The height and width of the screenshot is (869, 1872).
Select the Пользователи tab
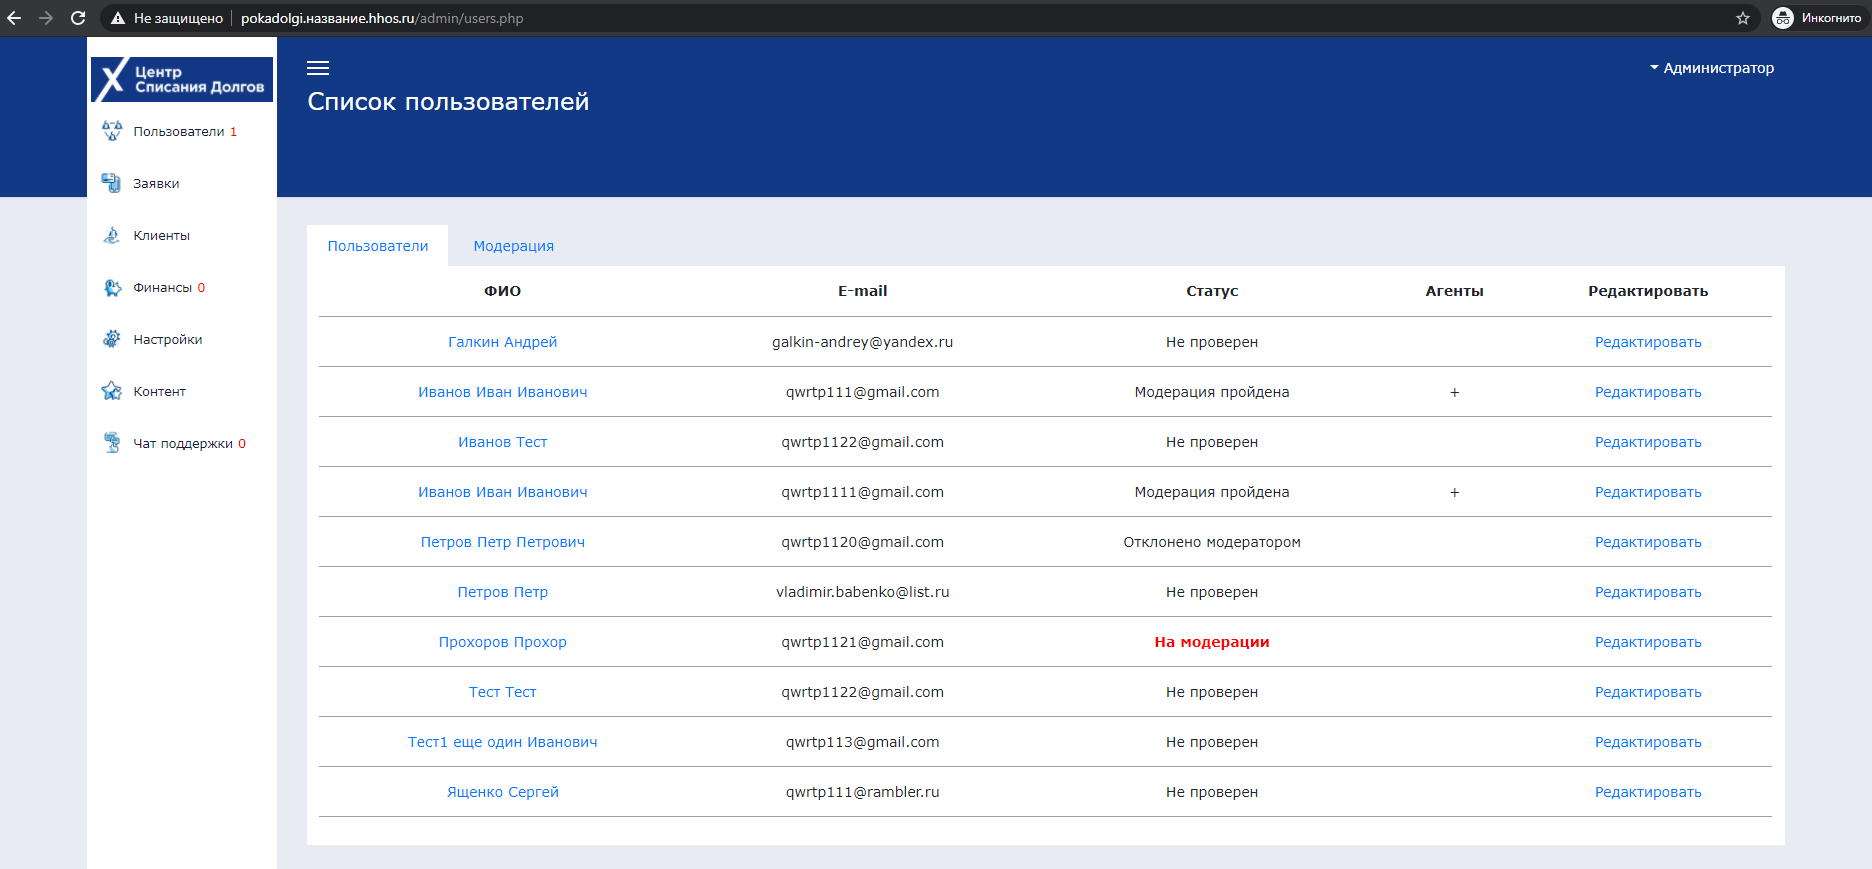pos(378,246)
